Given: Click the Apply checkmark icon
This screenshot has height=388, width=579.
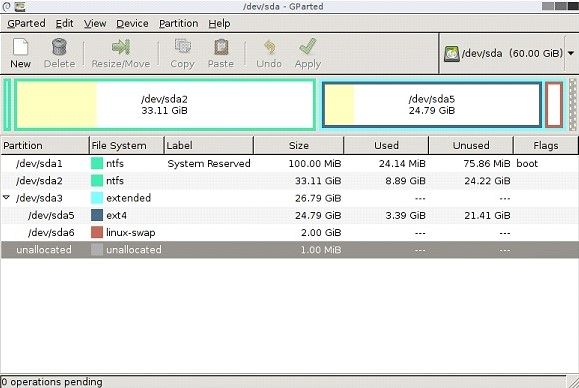Looking at the screenshot, I should point(308,47).
